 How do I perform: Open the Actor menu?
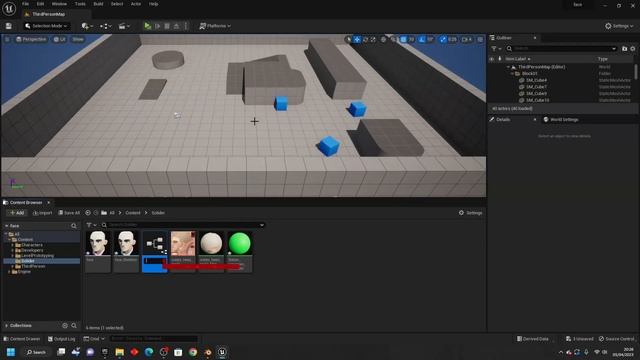[x=136, y=4]
